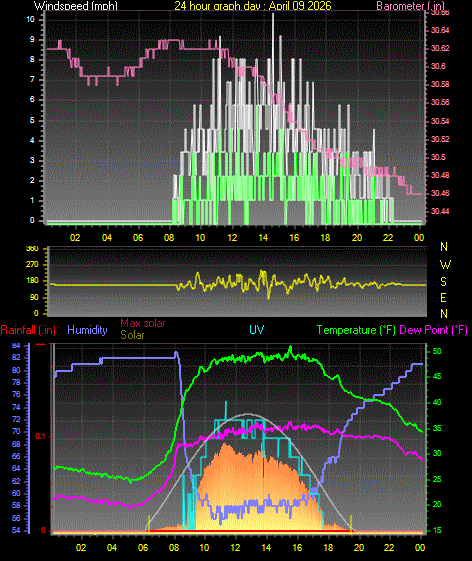
Task: Click the Humidity legend label
Action: click(87, 330)
